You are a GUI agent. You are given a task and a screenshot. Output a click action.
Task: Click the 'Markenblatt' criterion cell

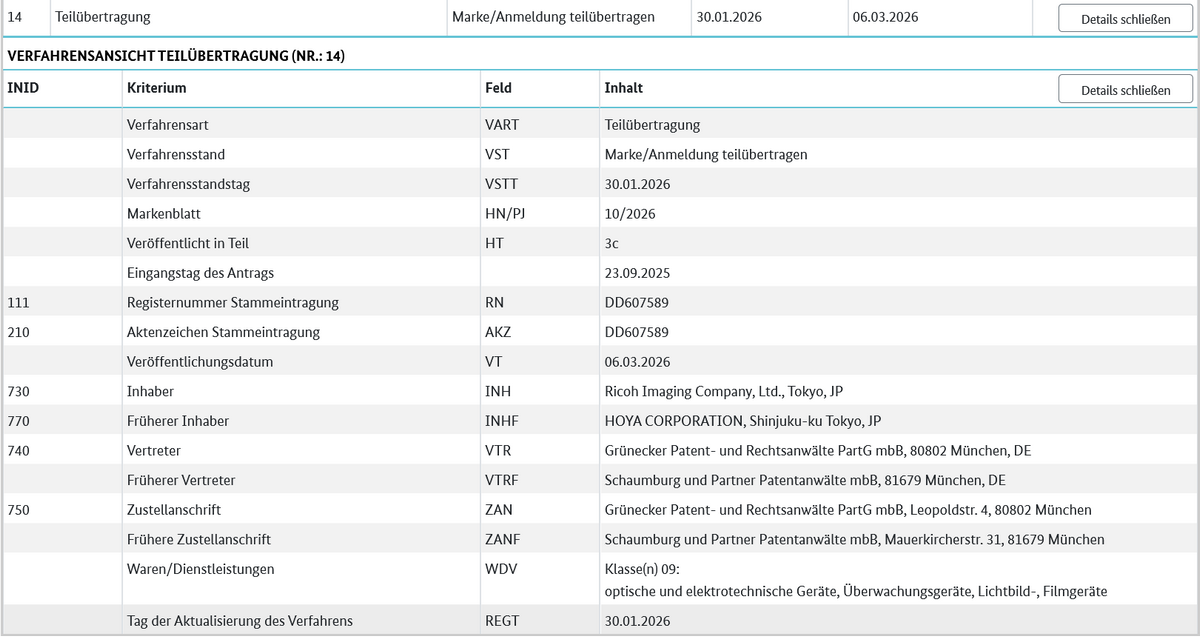click(163, 214)
